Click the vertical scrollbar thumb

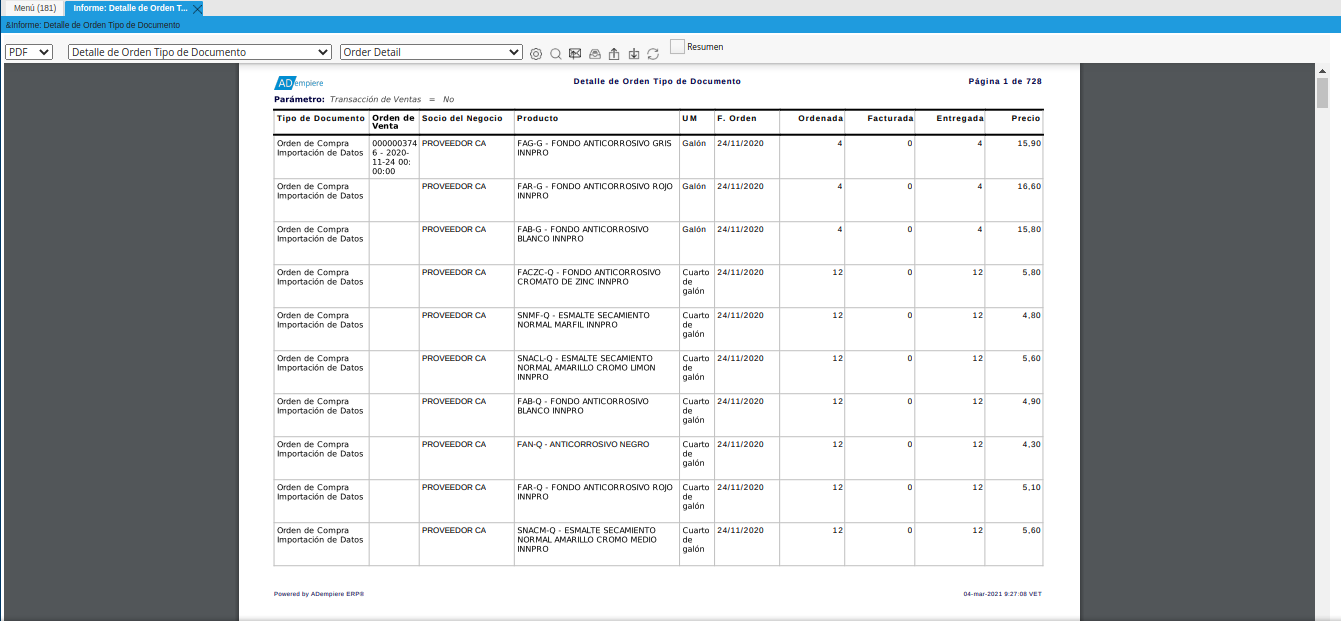[1322, 93]
